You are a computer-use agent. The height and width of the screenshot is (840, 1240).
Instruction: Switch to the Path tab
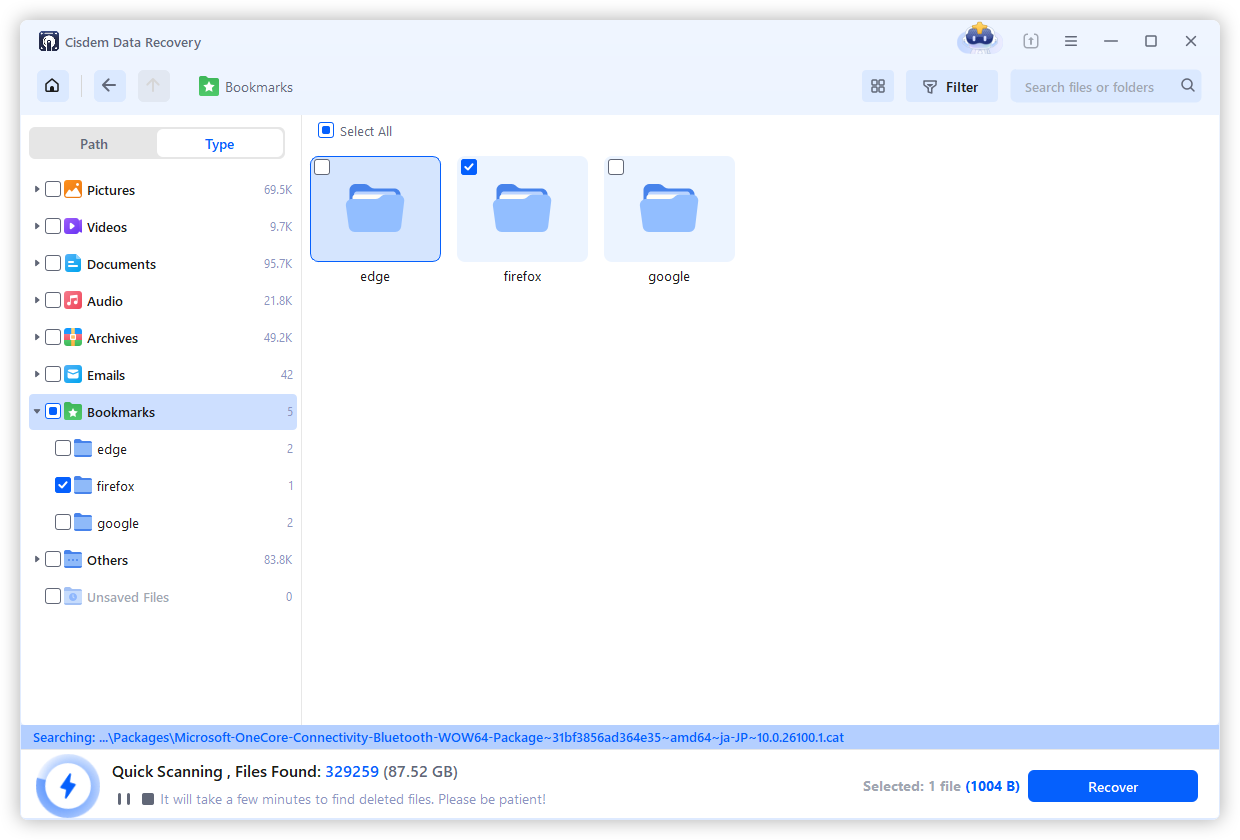pyautogui.click(x=94, y=143)
